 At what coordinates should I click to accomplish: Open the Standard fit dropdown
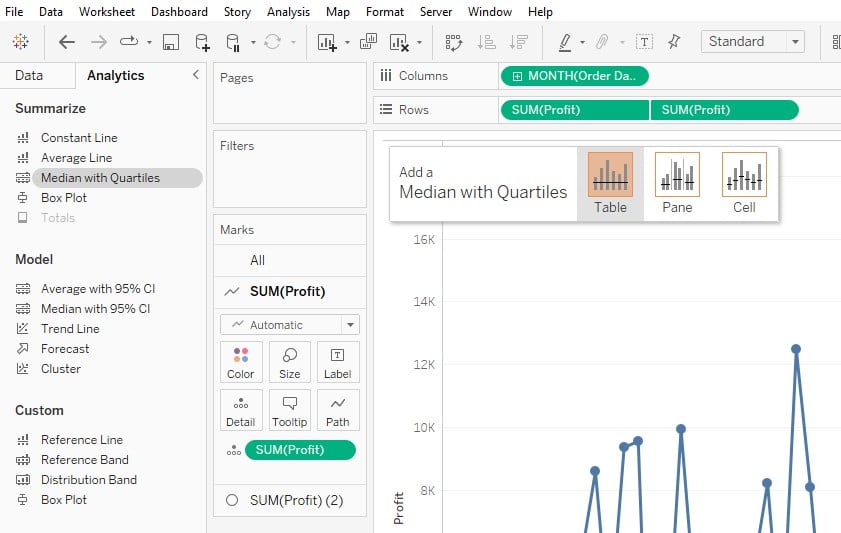click(x=753, y=41)
